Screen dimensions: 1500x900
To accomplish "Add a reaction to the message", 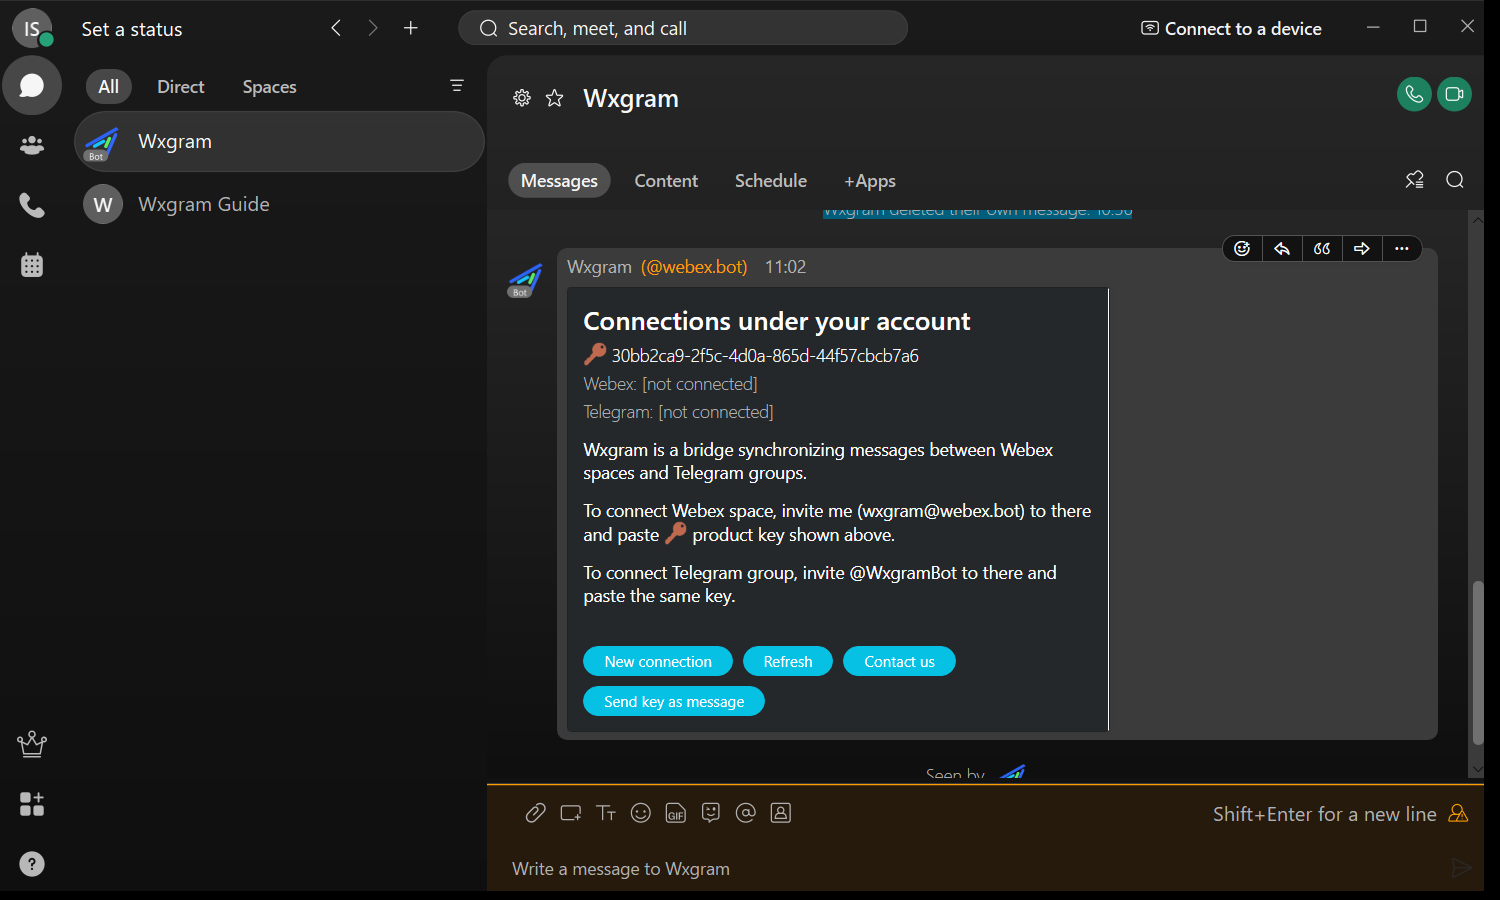I will pos(1242,249).
